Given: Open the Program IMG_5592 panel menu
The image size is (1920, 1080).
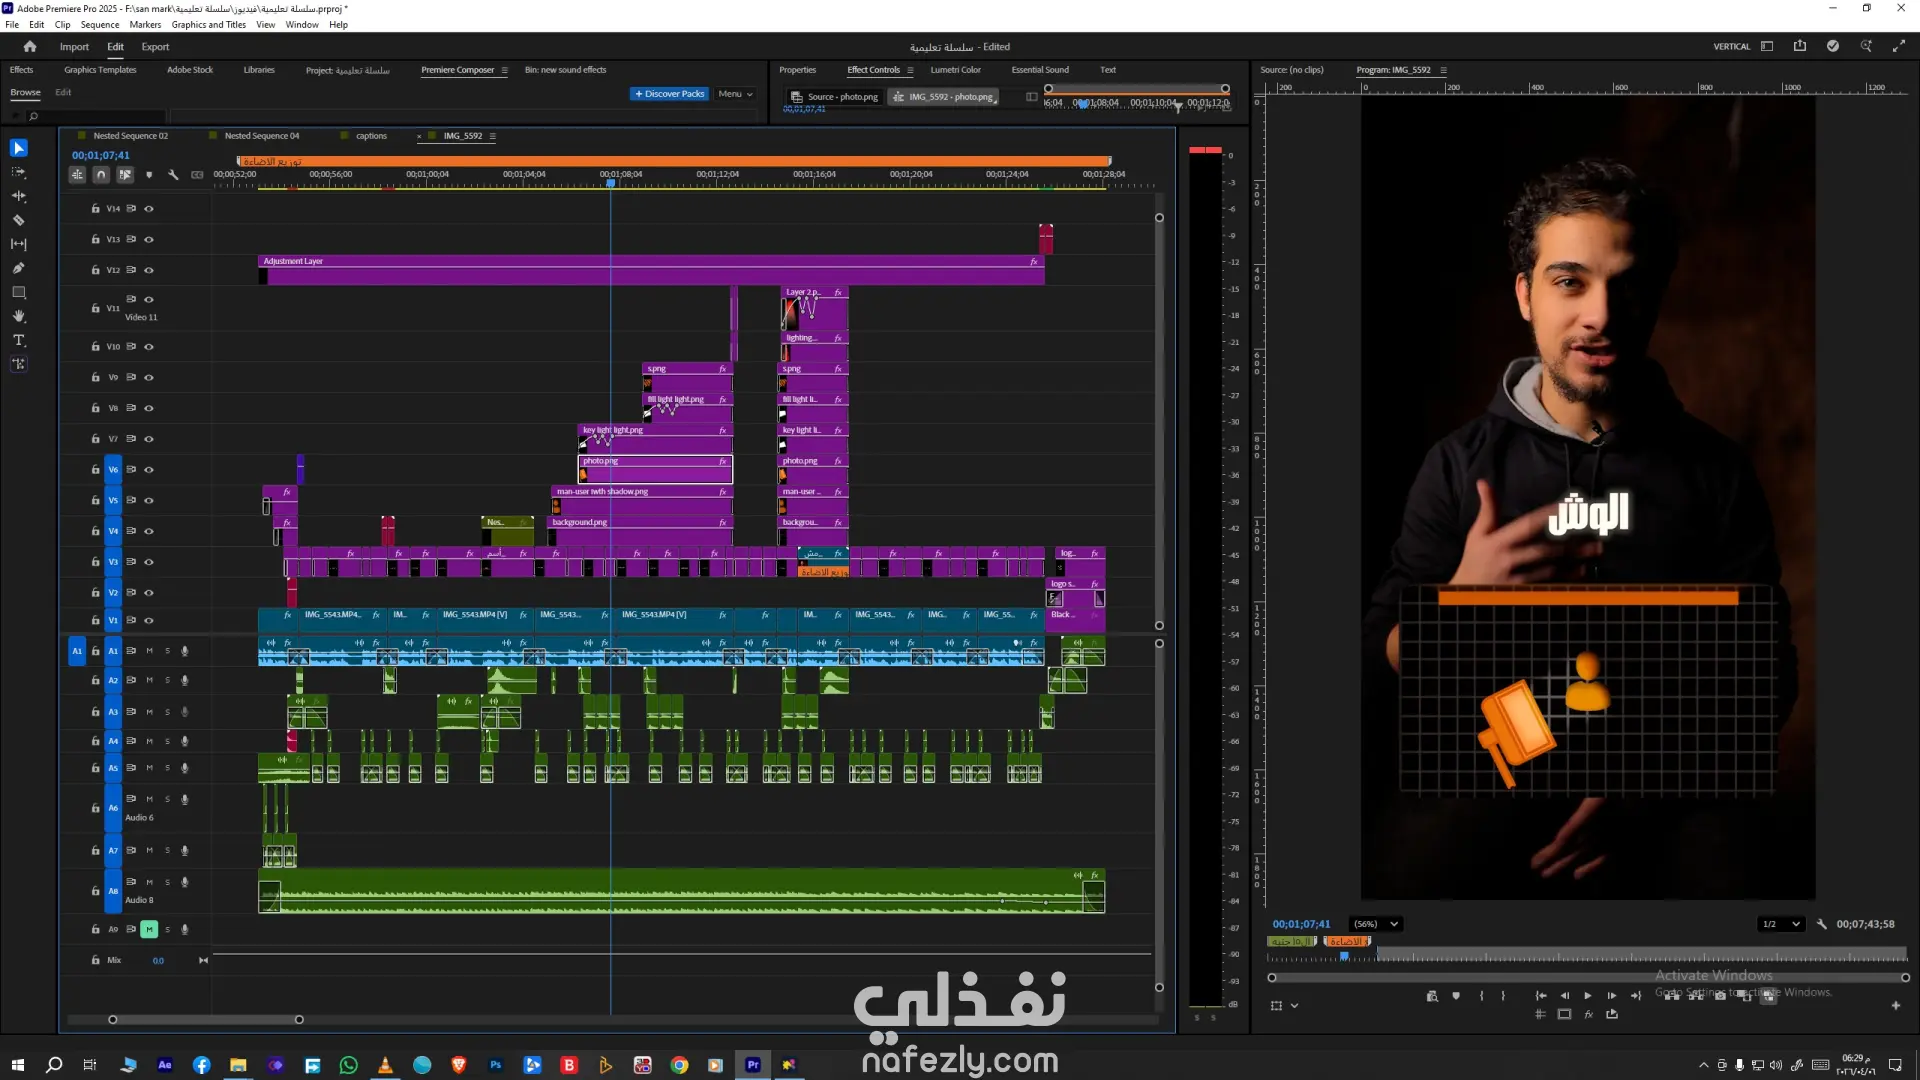Looking at the screenshot, I should [1443, 70].
